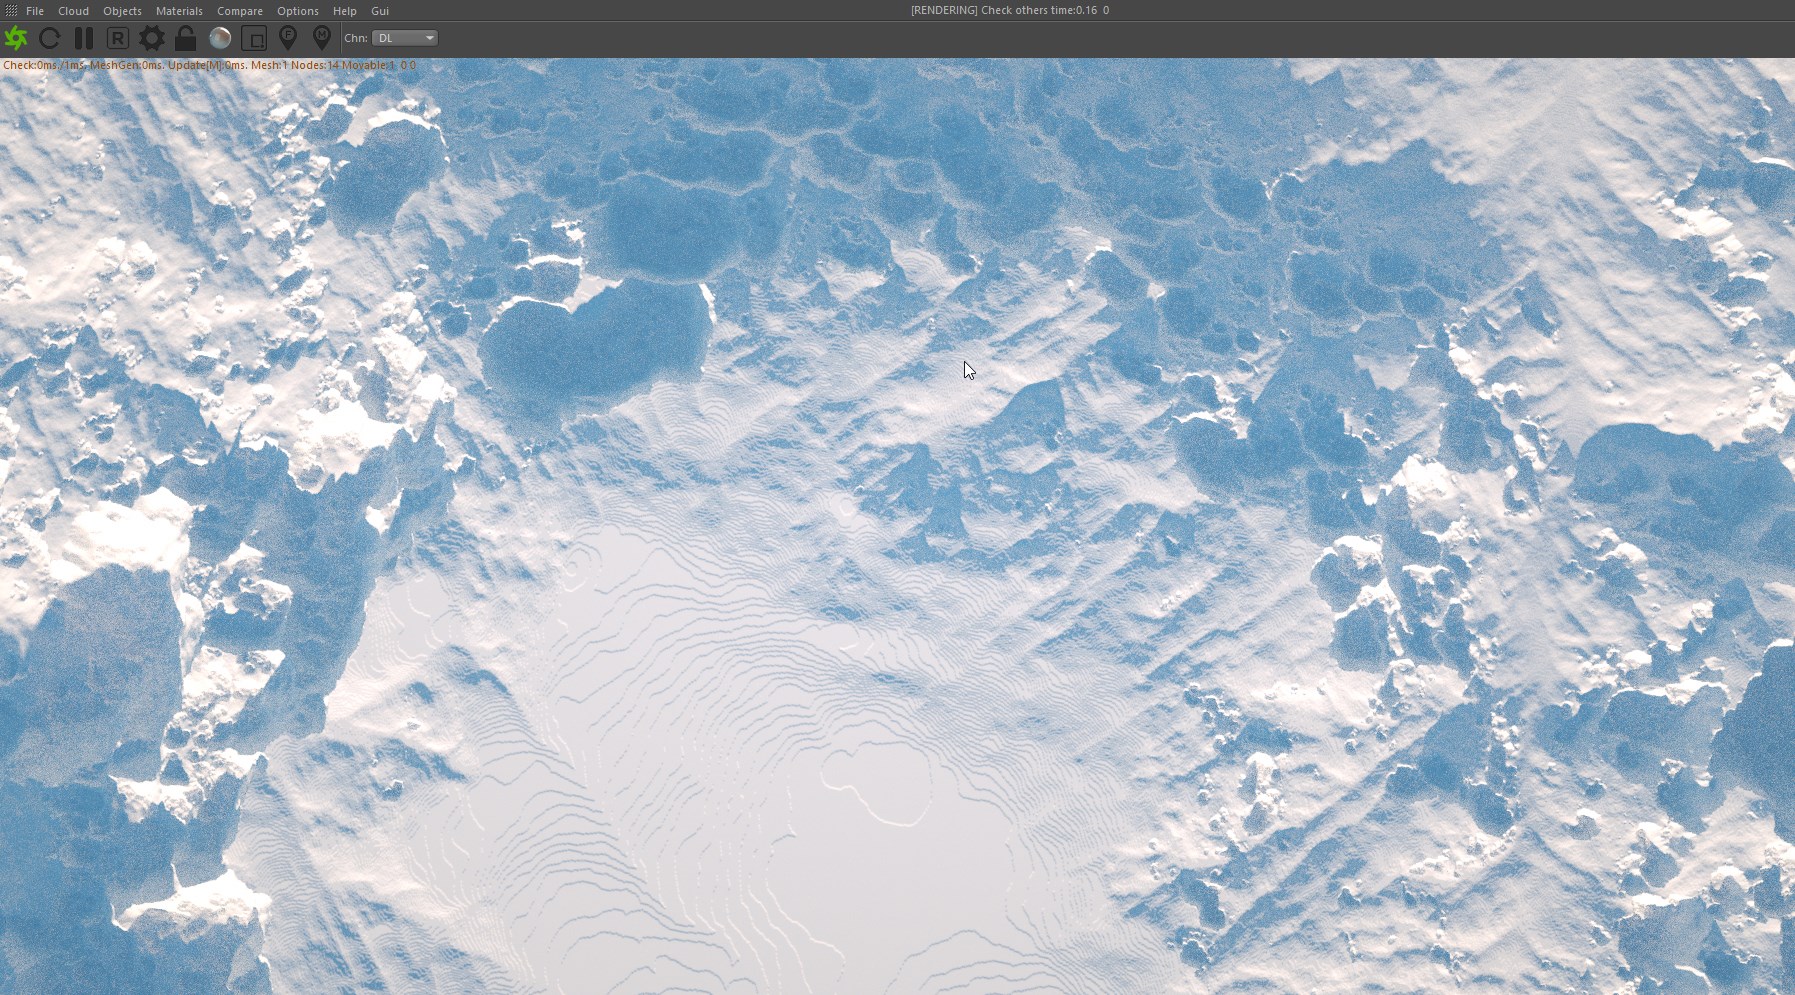Open the Chn channel dropdown showing DL
This screenshot has width=1795, height=995.
point(405,38)
